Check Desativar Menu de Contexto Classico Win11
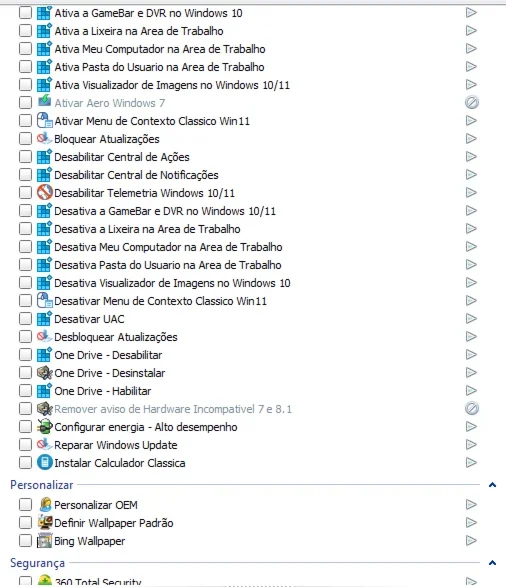 pyautogui.click(x=25, y=301)
